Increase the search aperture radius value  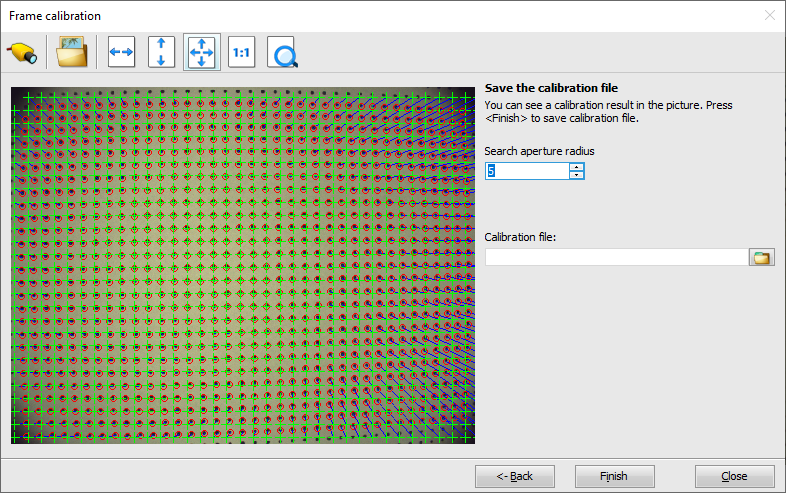click(x=576, y=167)
